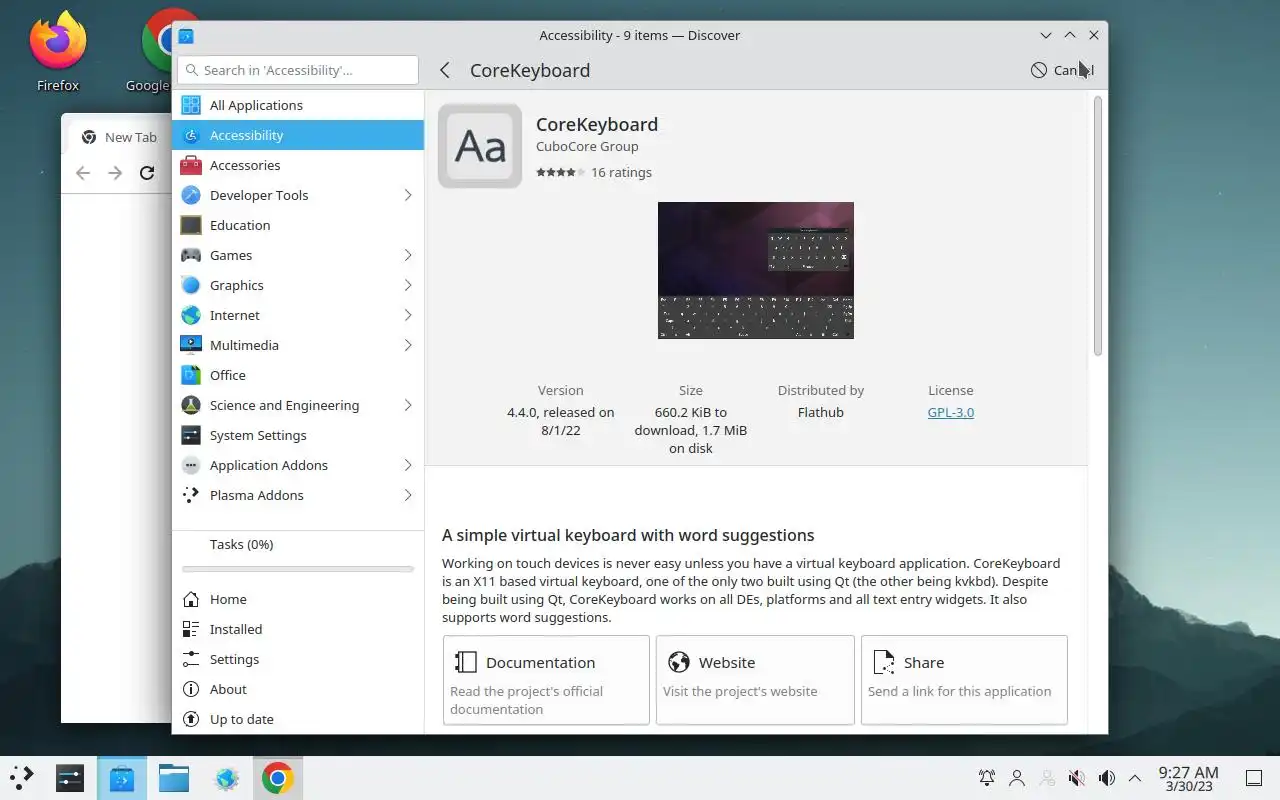Viewport: 1280px width, 800px height.
Task: Click the Games controller icon
Action: pos(191,255)
